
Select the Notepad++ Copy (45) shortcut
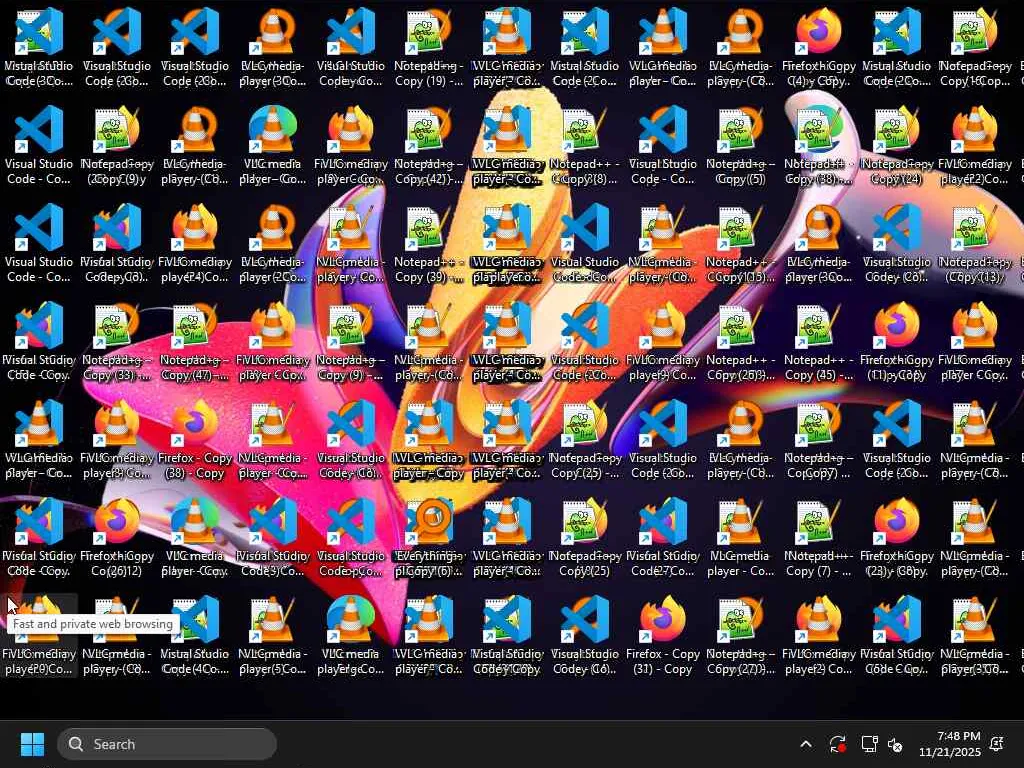click(818, 343)
